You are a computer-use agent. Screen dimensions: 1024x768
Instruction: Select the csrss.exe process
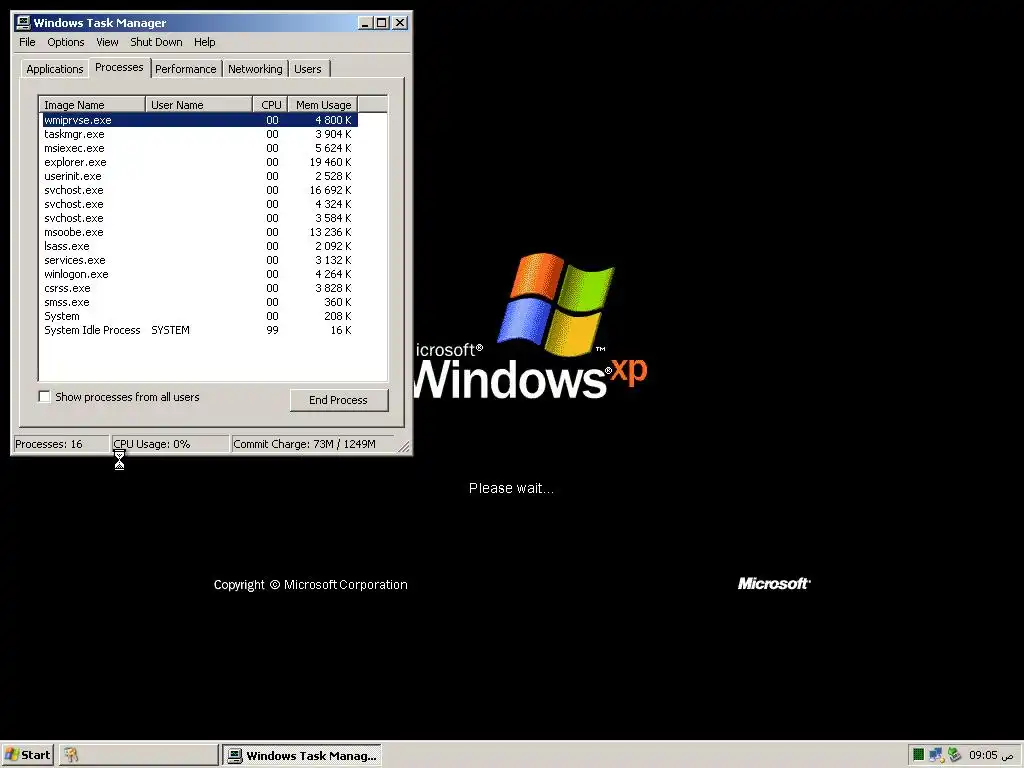click(199, 288)
